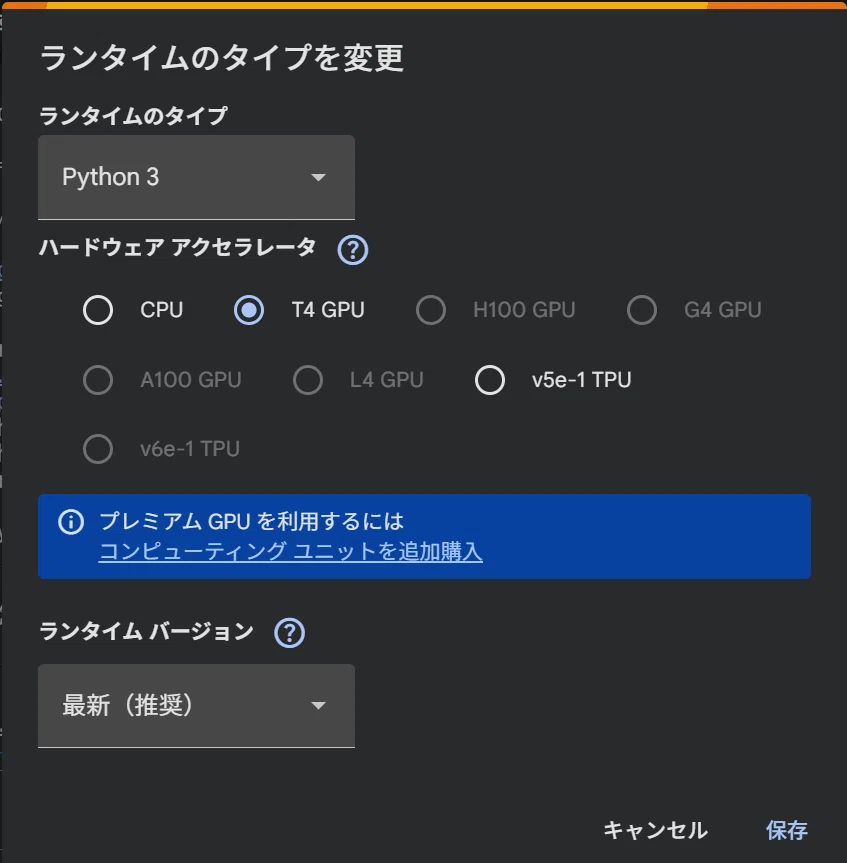847x863 pixels.
Task: Click the 保存 button
Action: click(787, 830)
